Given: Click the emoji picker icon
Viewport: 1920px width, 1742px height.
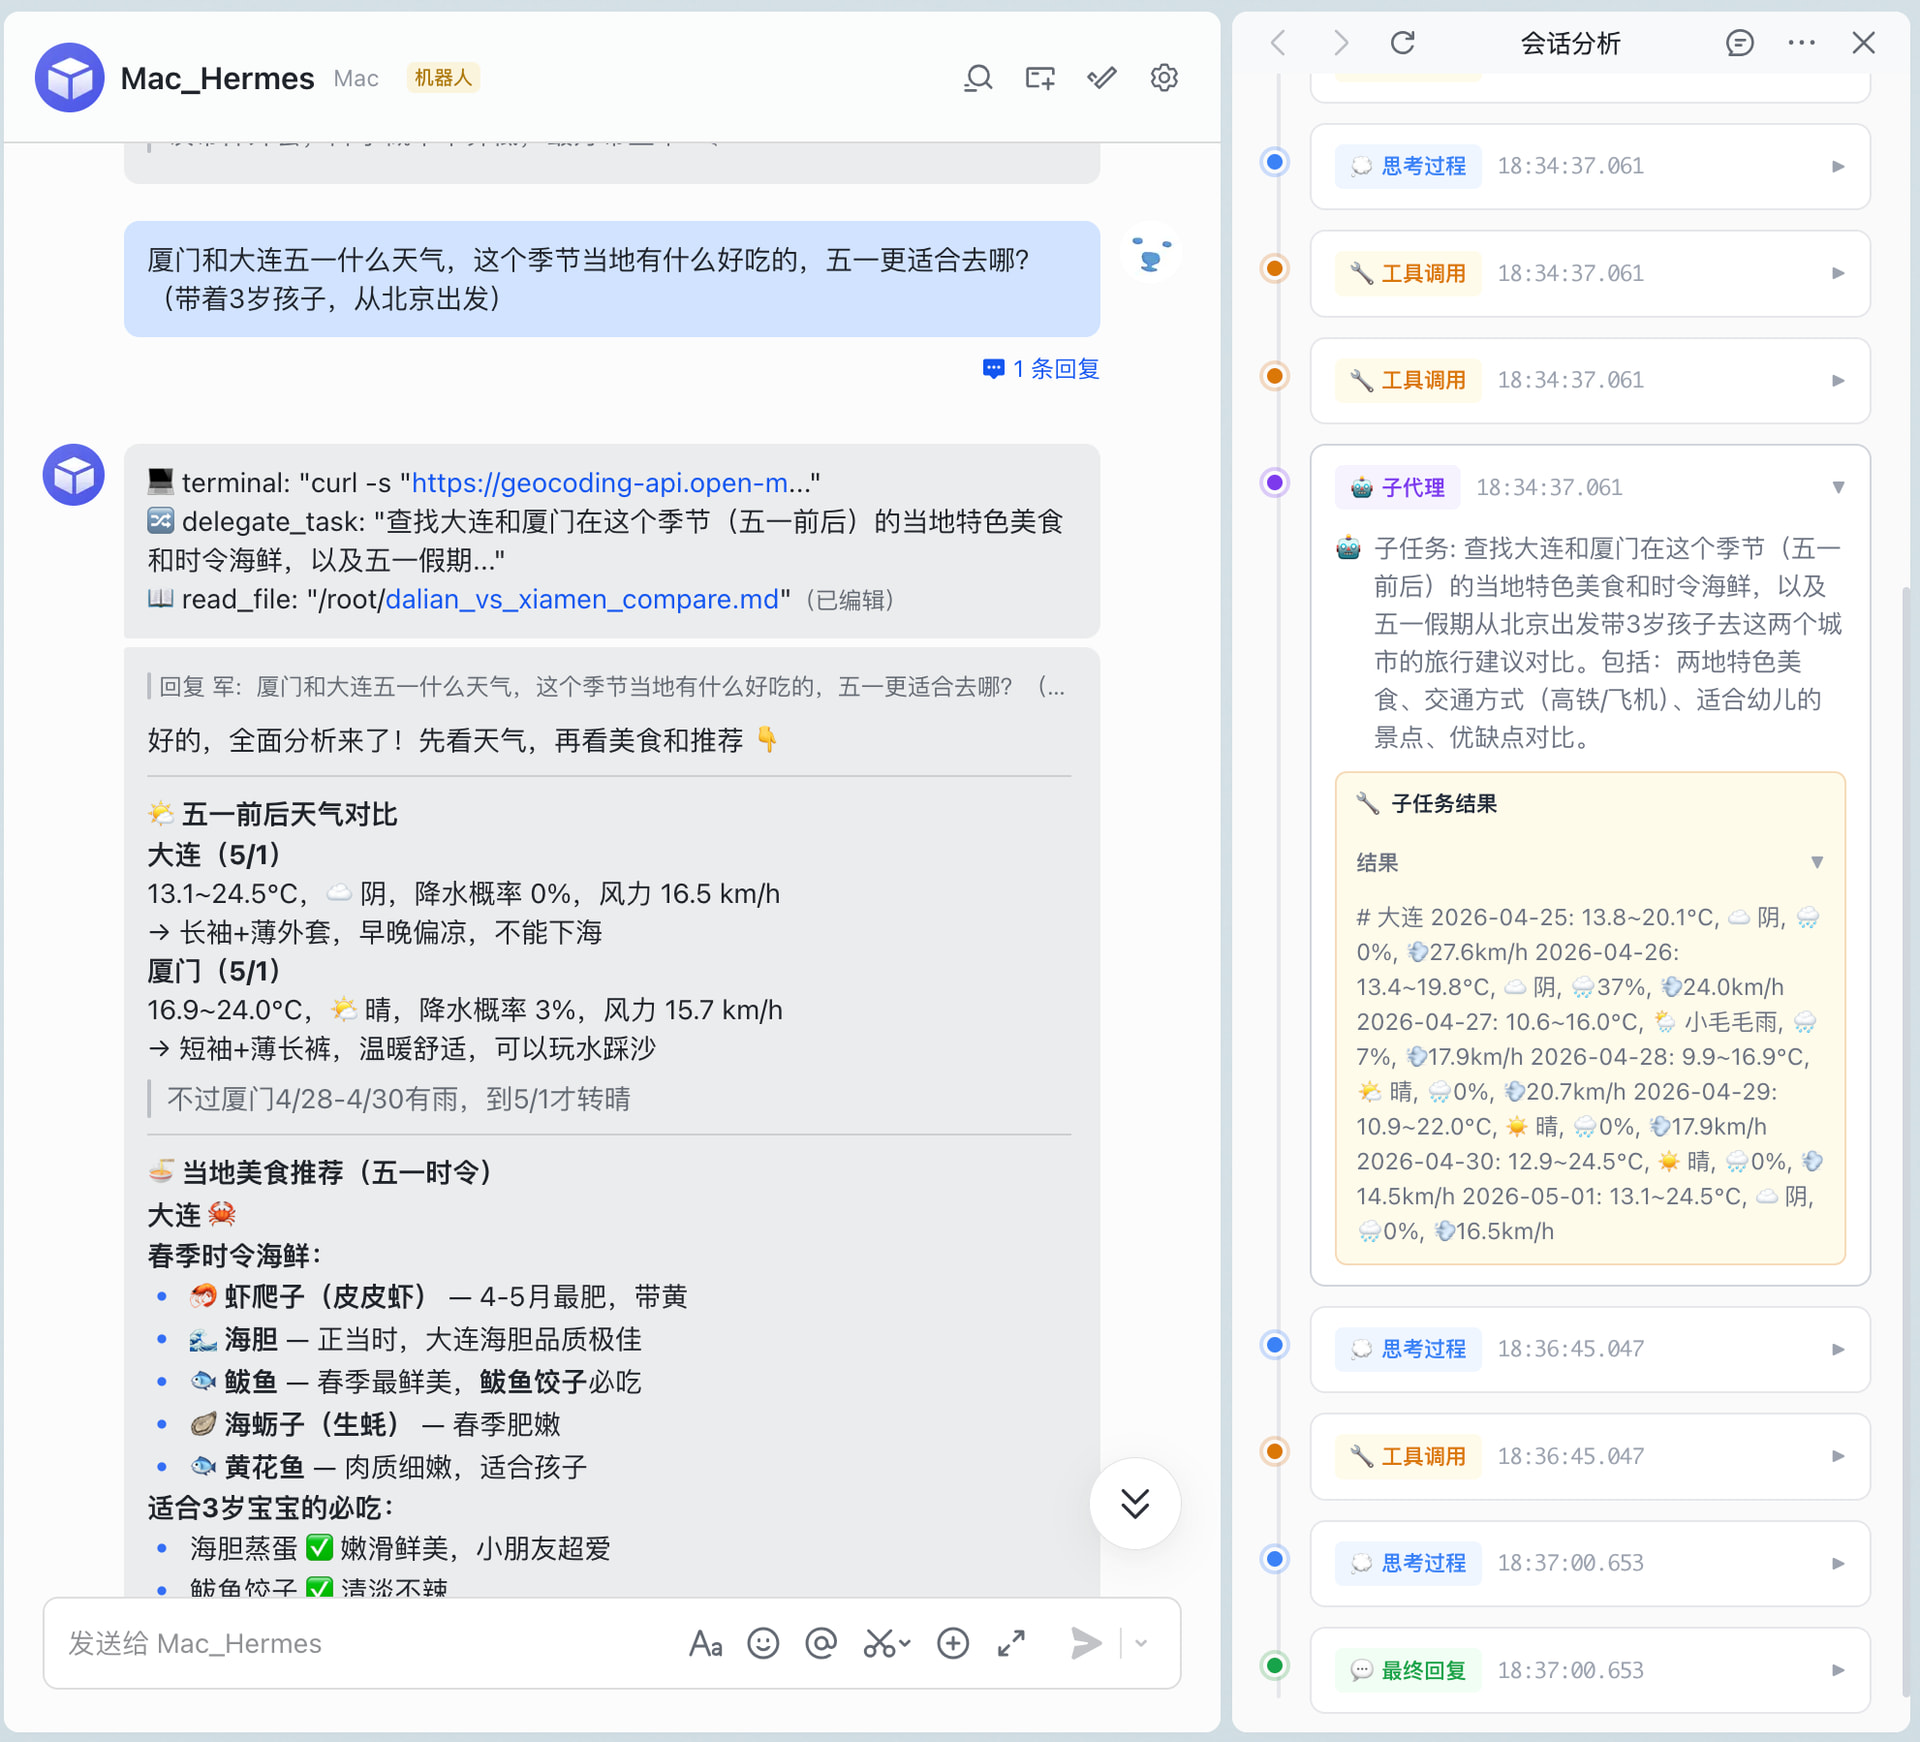Looking at the screenshot, I should 763,1643.
